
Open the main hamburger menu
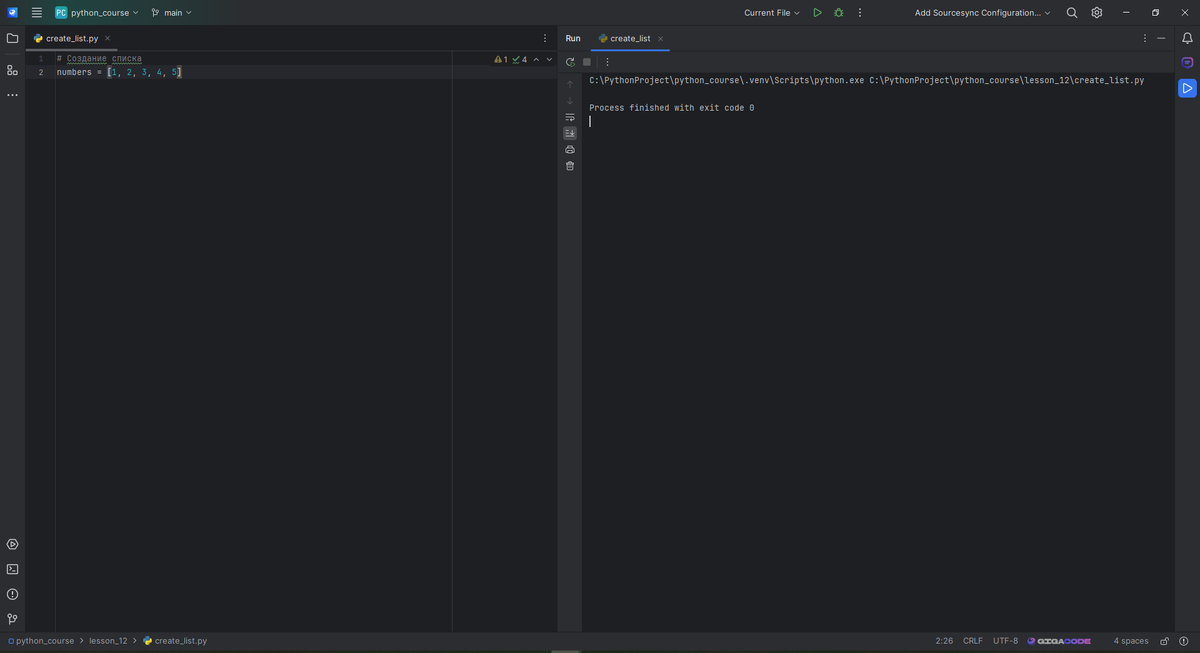(37, 13)
